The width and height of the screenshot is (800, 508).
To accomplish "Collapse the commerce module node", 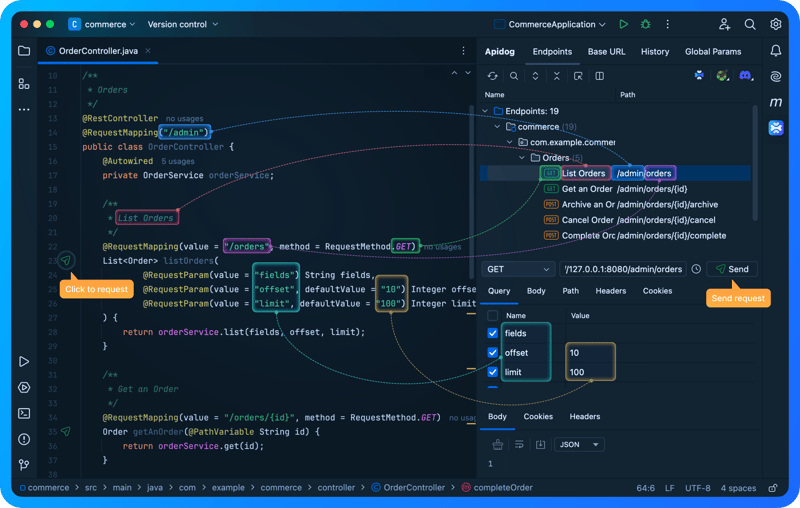I will 497,126.
